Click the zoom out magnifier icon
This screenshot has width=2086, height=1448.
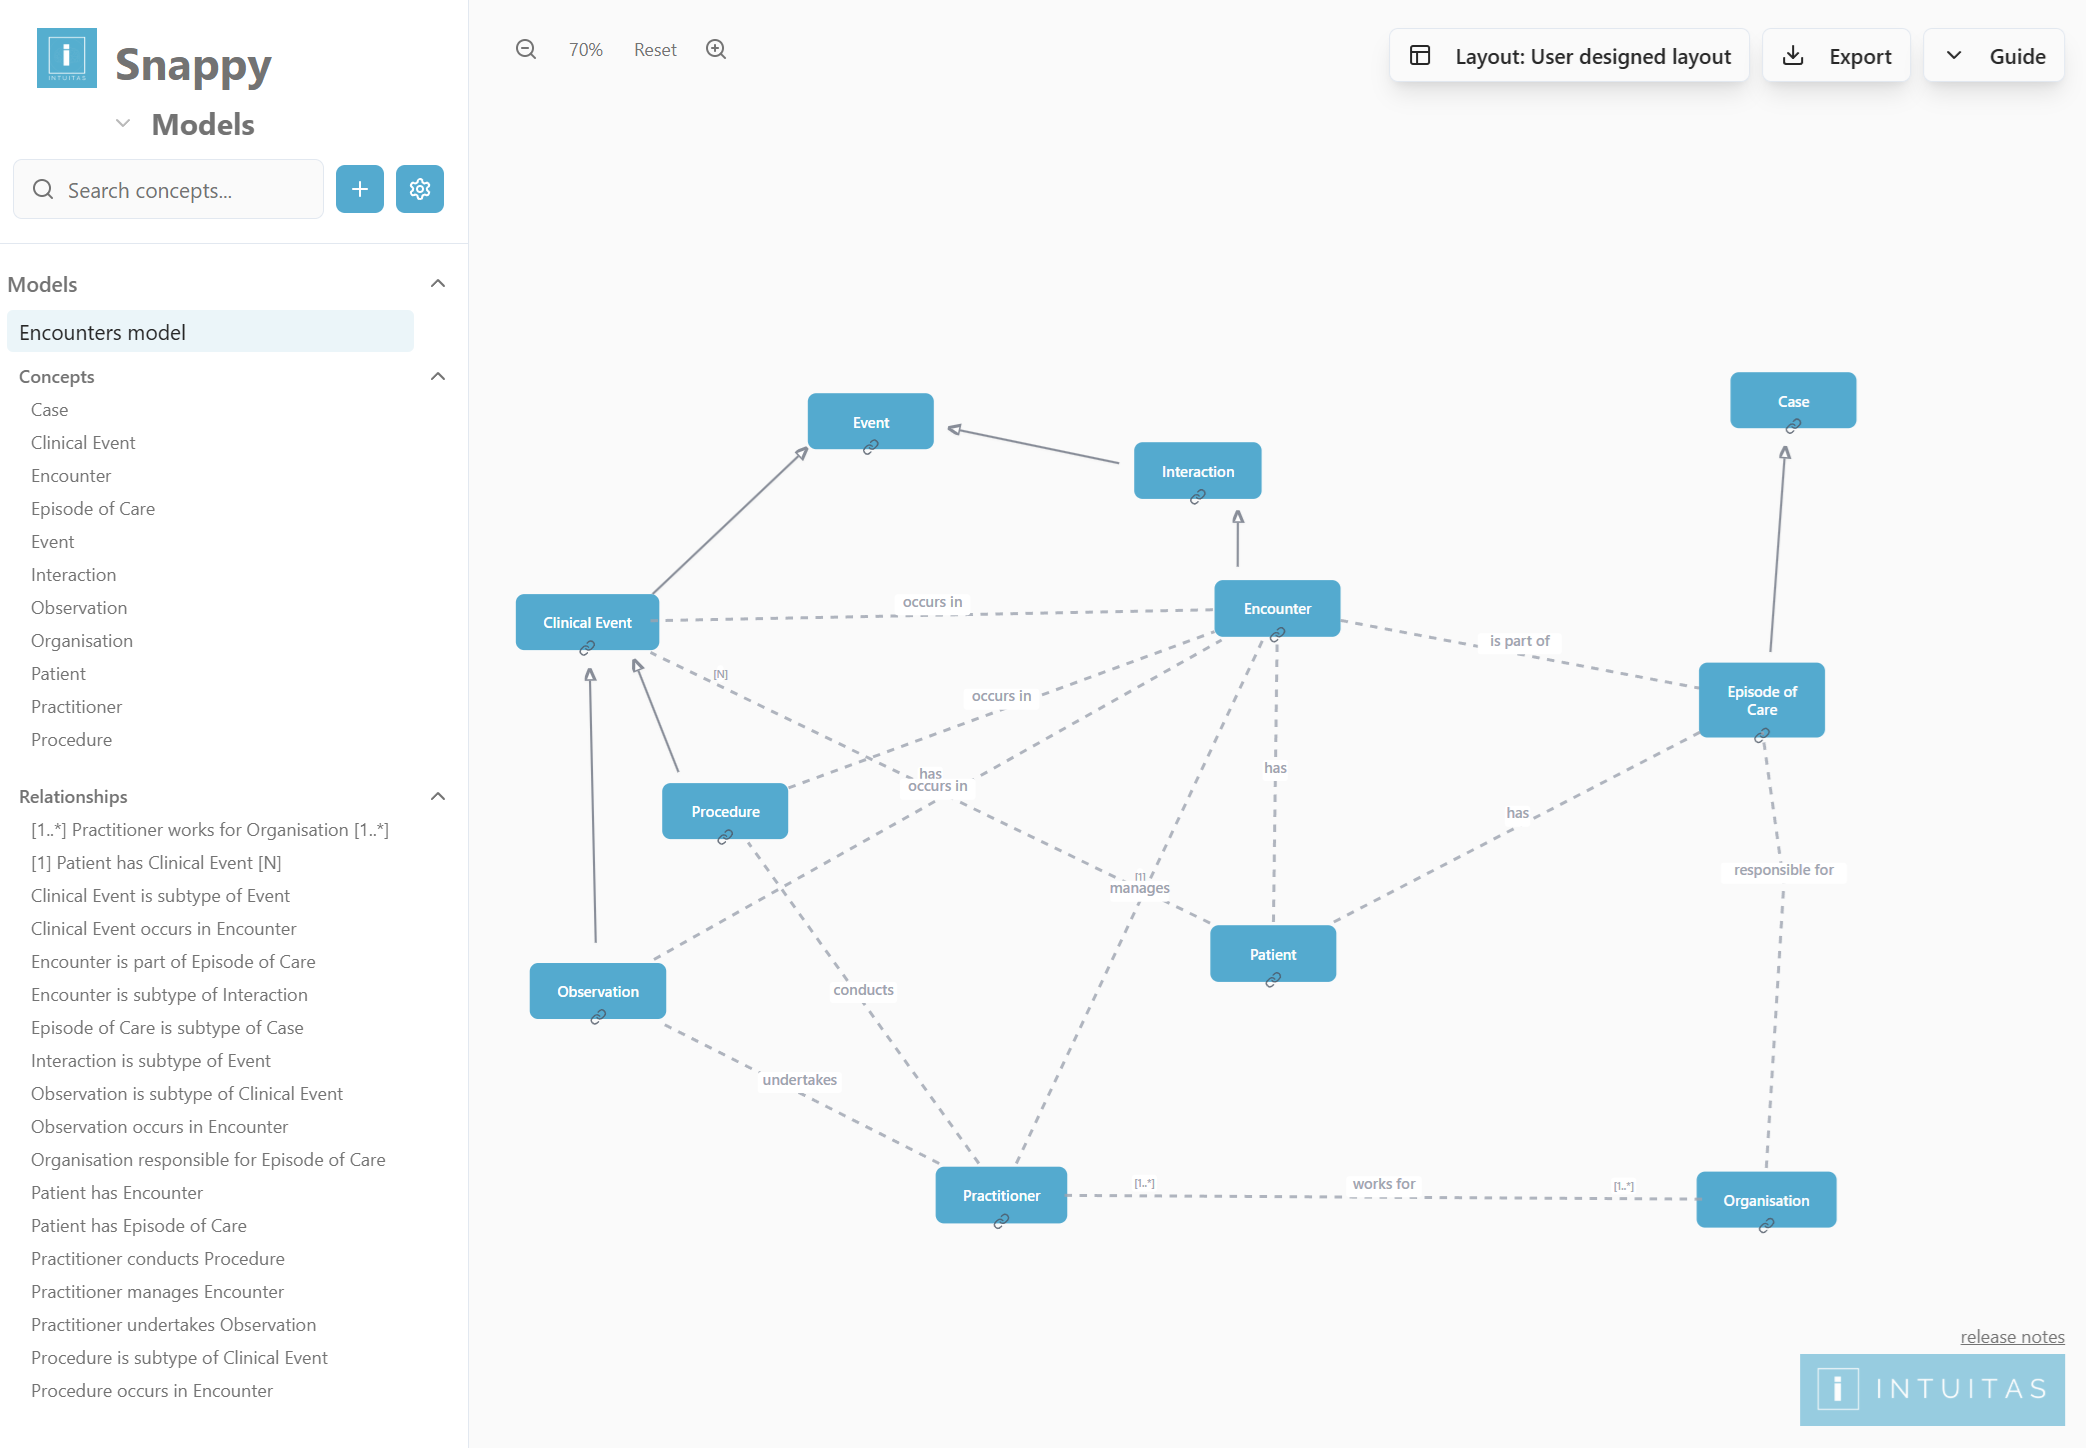tap(526, 50)
